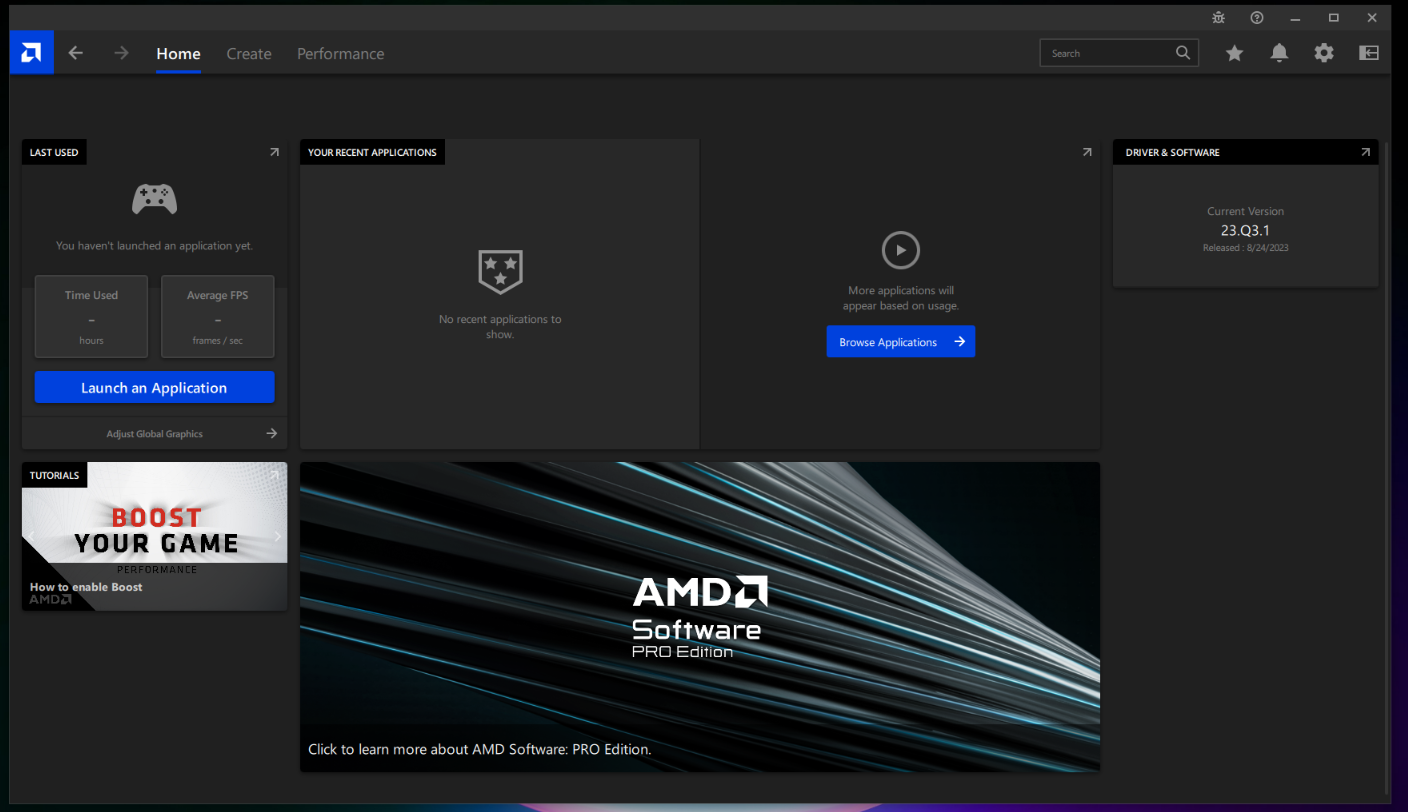
Task: Click learn more about PRO Edition text
Action: click(x=479, y=749)
